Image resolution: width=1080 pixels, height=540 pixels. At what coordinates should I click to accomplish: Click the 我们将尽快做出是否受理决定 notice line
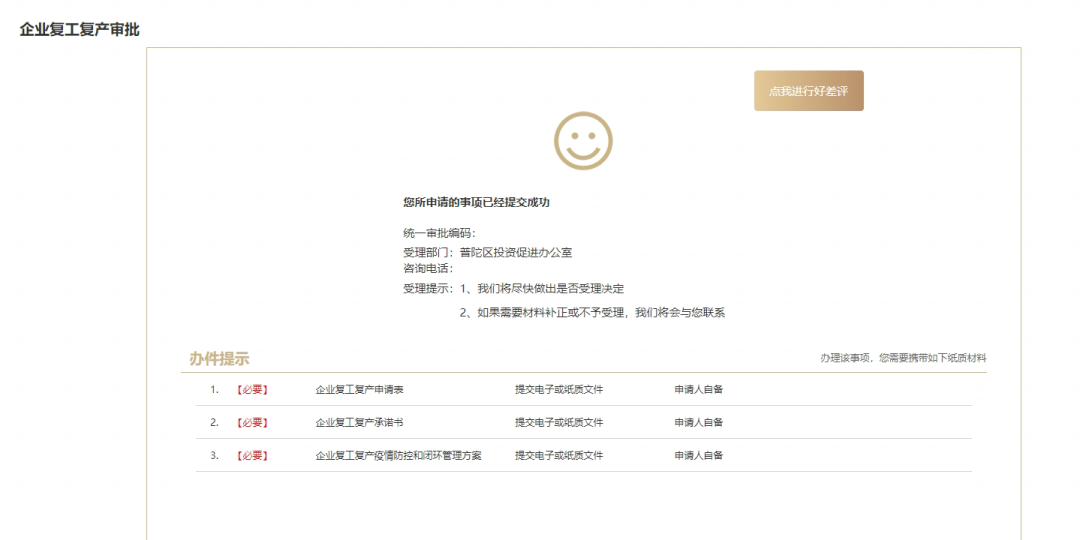point(550,288)
